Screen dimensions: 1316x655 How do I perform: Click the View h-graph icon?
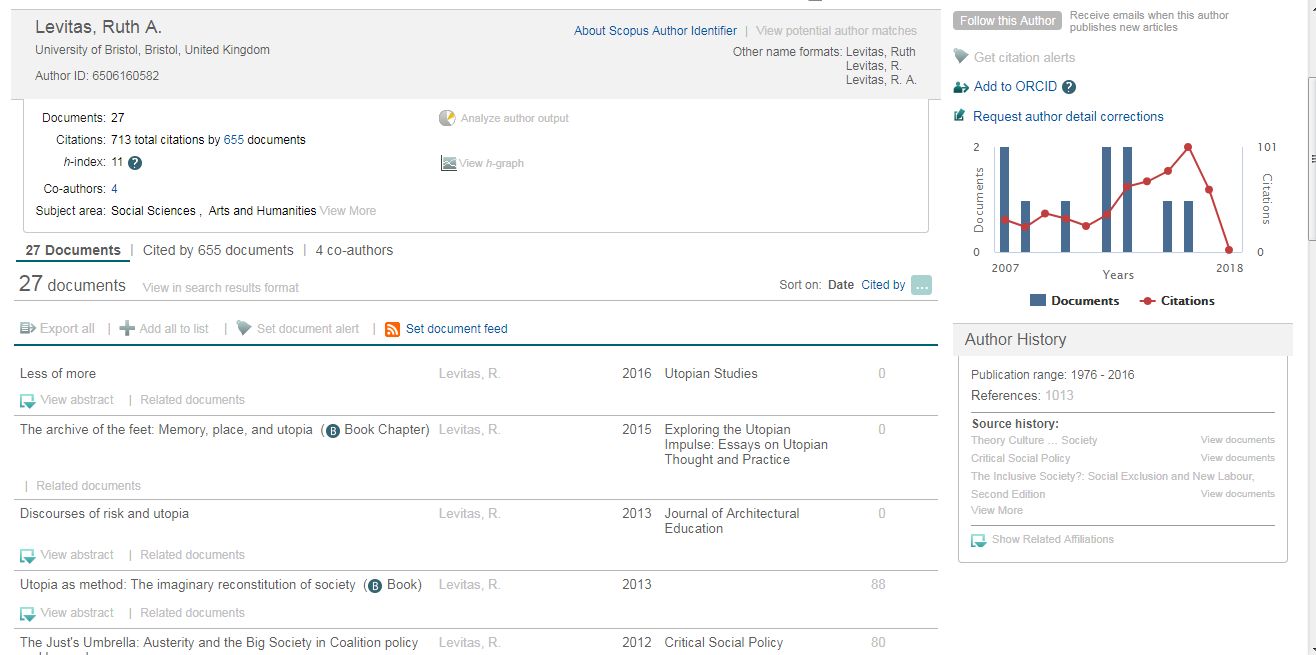(x=449, y=164)
